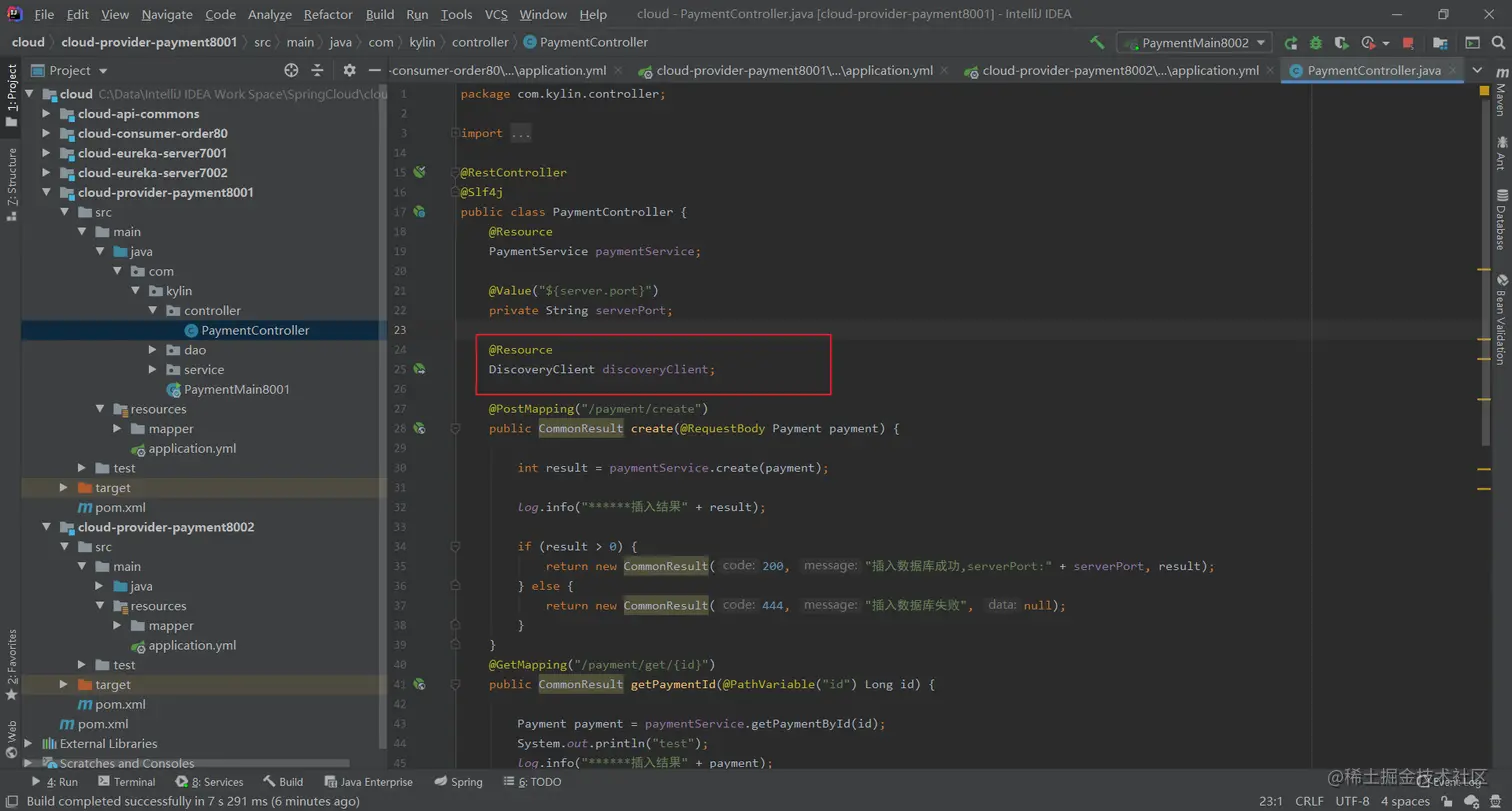Open the Spring tool window
The height and width of the screenshot is (811, 1512).
click(x=458, y=782)
